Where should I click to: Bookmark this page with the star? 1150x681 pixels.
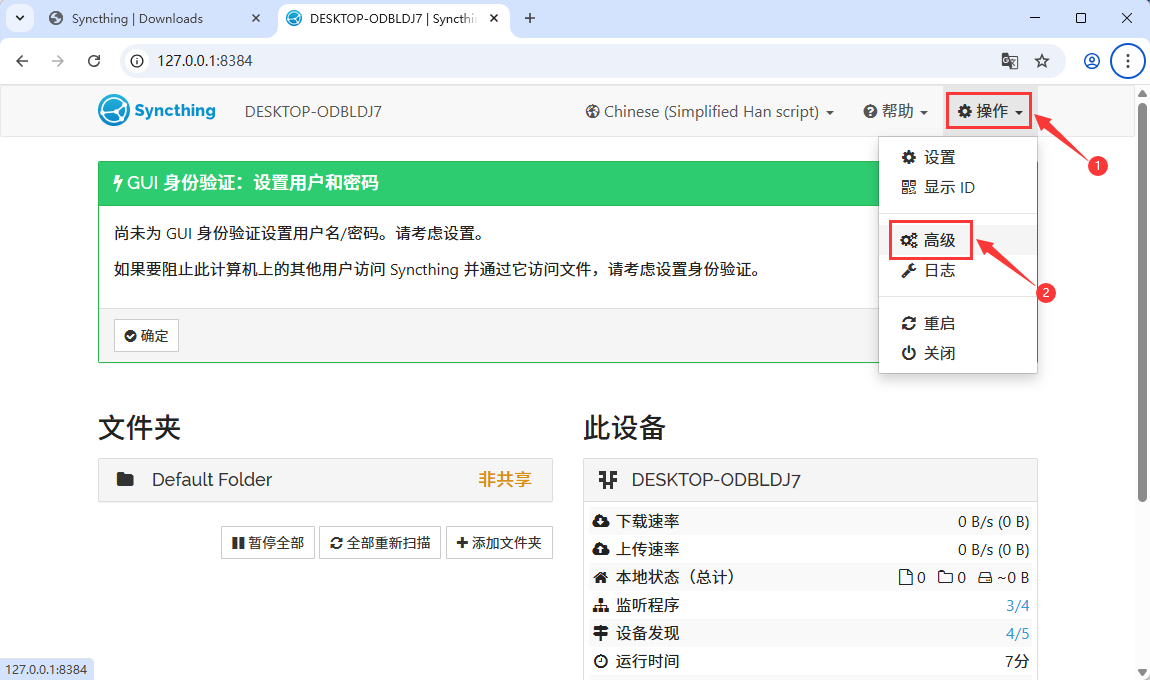point(1042,61)
